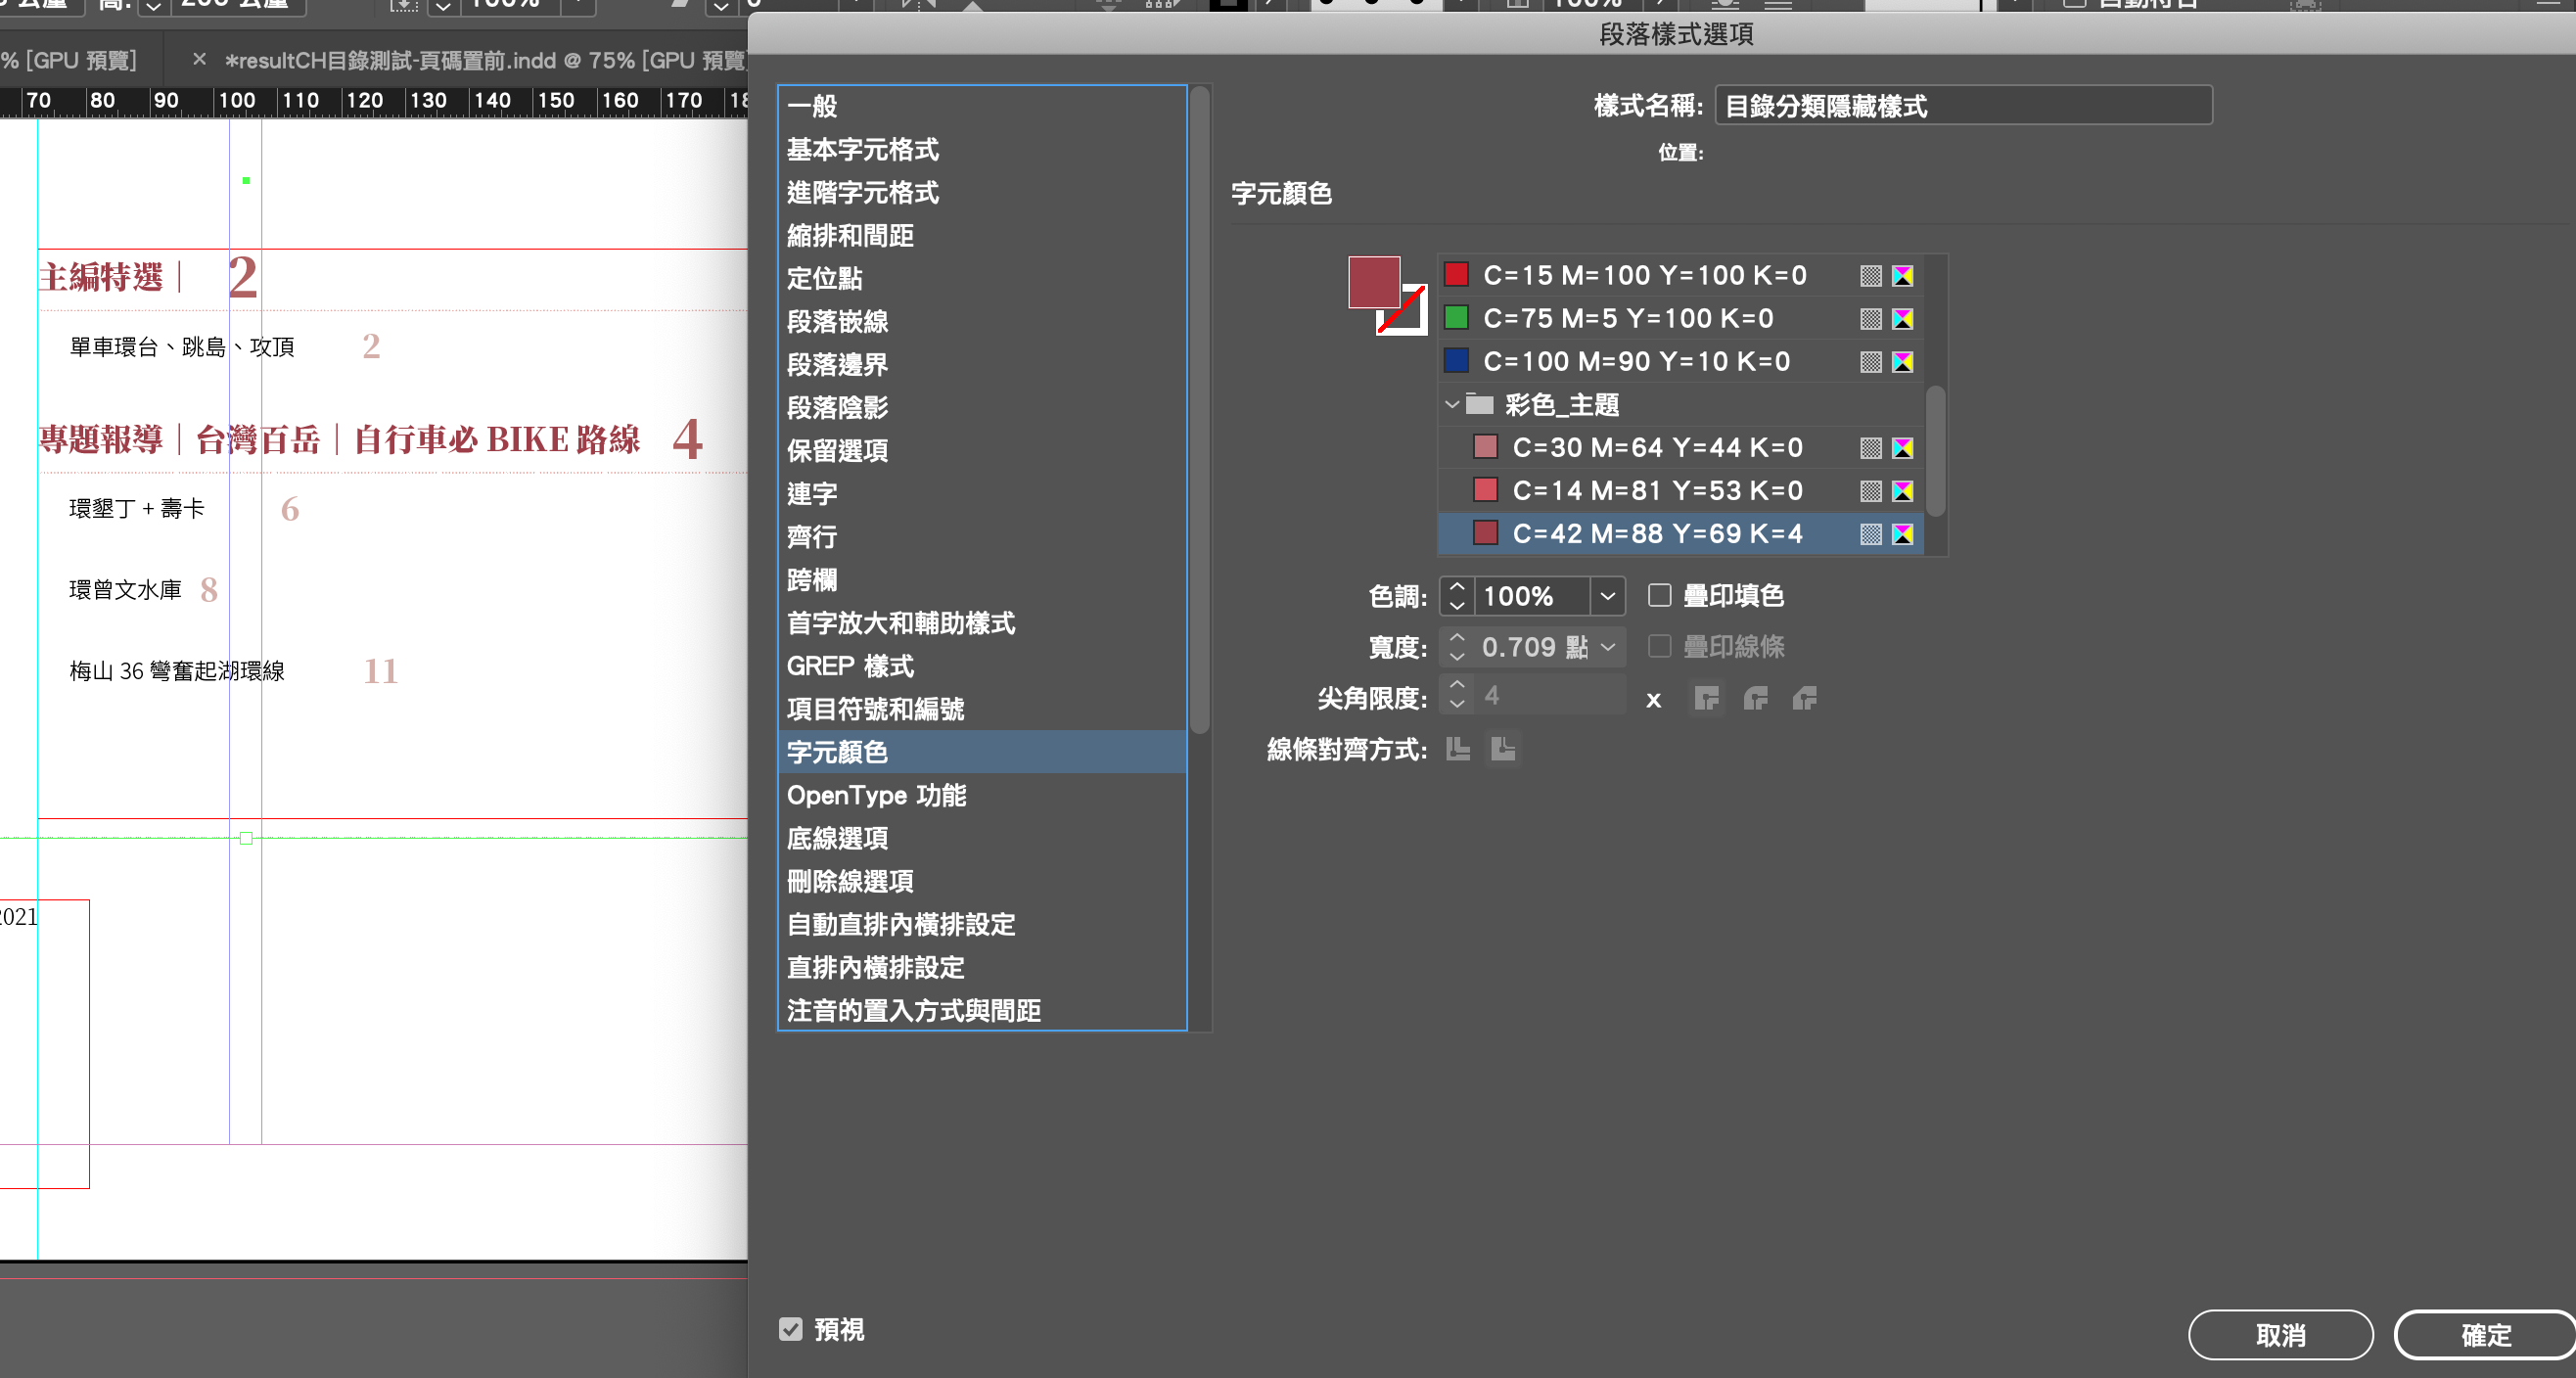The height and width of the screenshot is (1378, 2576).
Task: Select the round join icon
Action: 1755,697
